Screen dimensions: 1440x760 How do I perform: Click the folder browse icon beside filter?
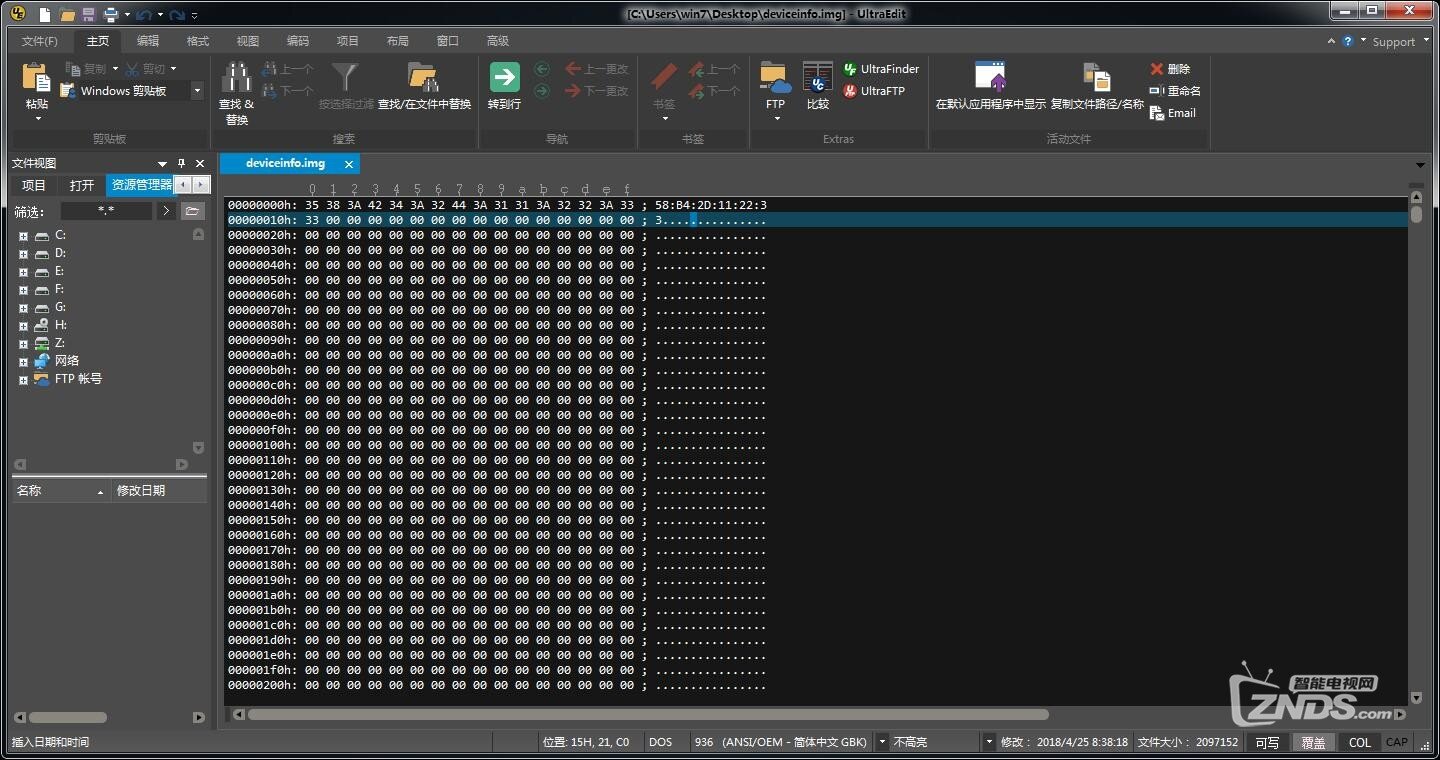point(193,211)
